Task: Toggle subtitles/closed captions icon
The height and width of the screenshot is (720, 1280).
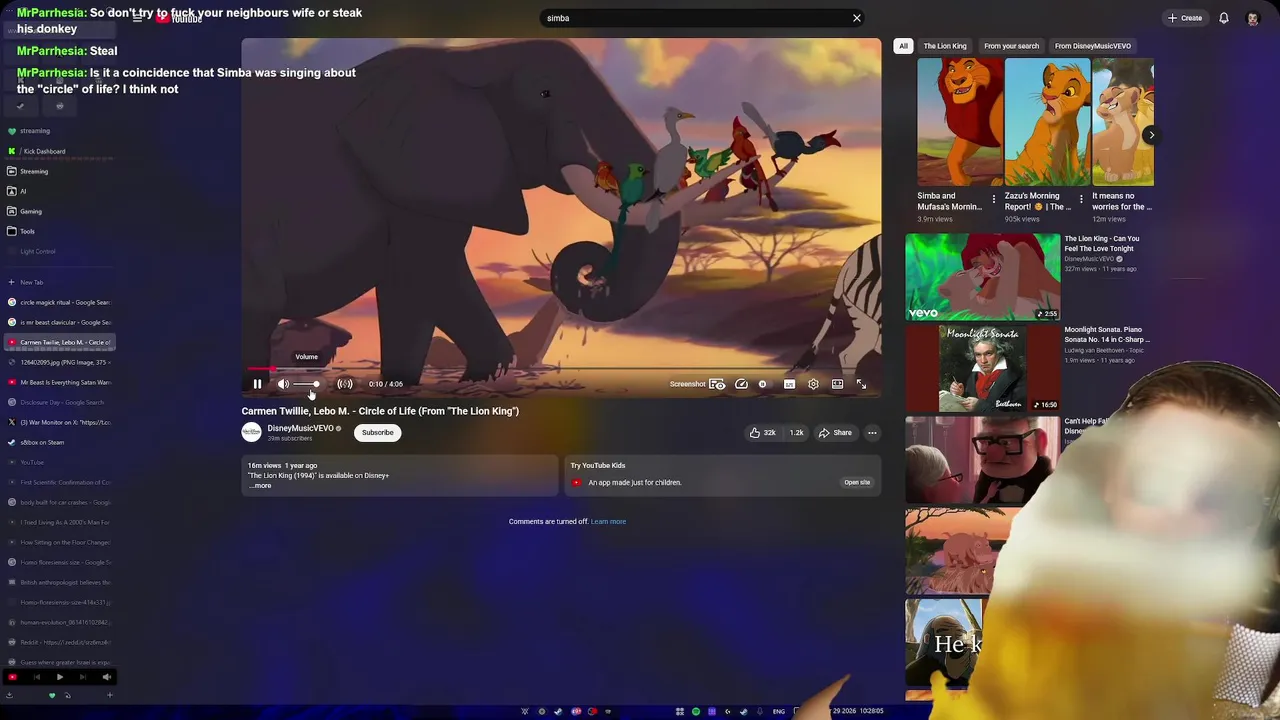Action: (789, 384)
